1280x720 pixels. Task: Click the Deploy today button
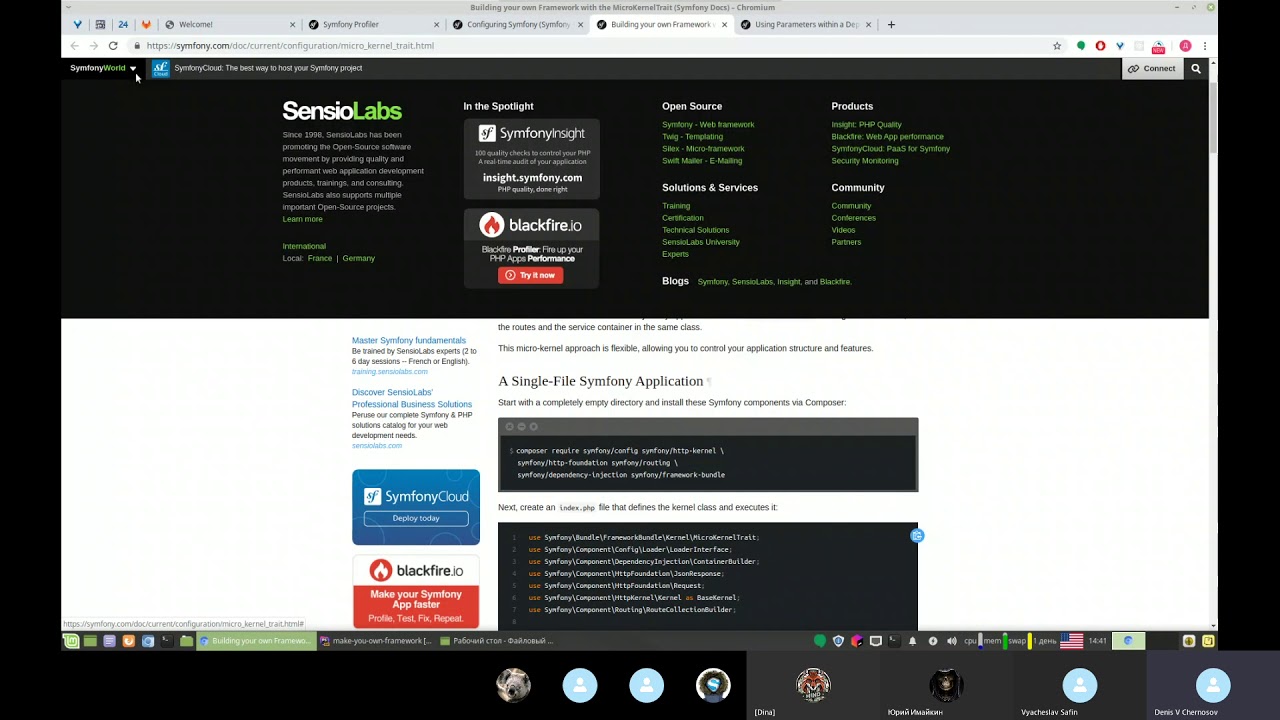click(416, 518)
